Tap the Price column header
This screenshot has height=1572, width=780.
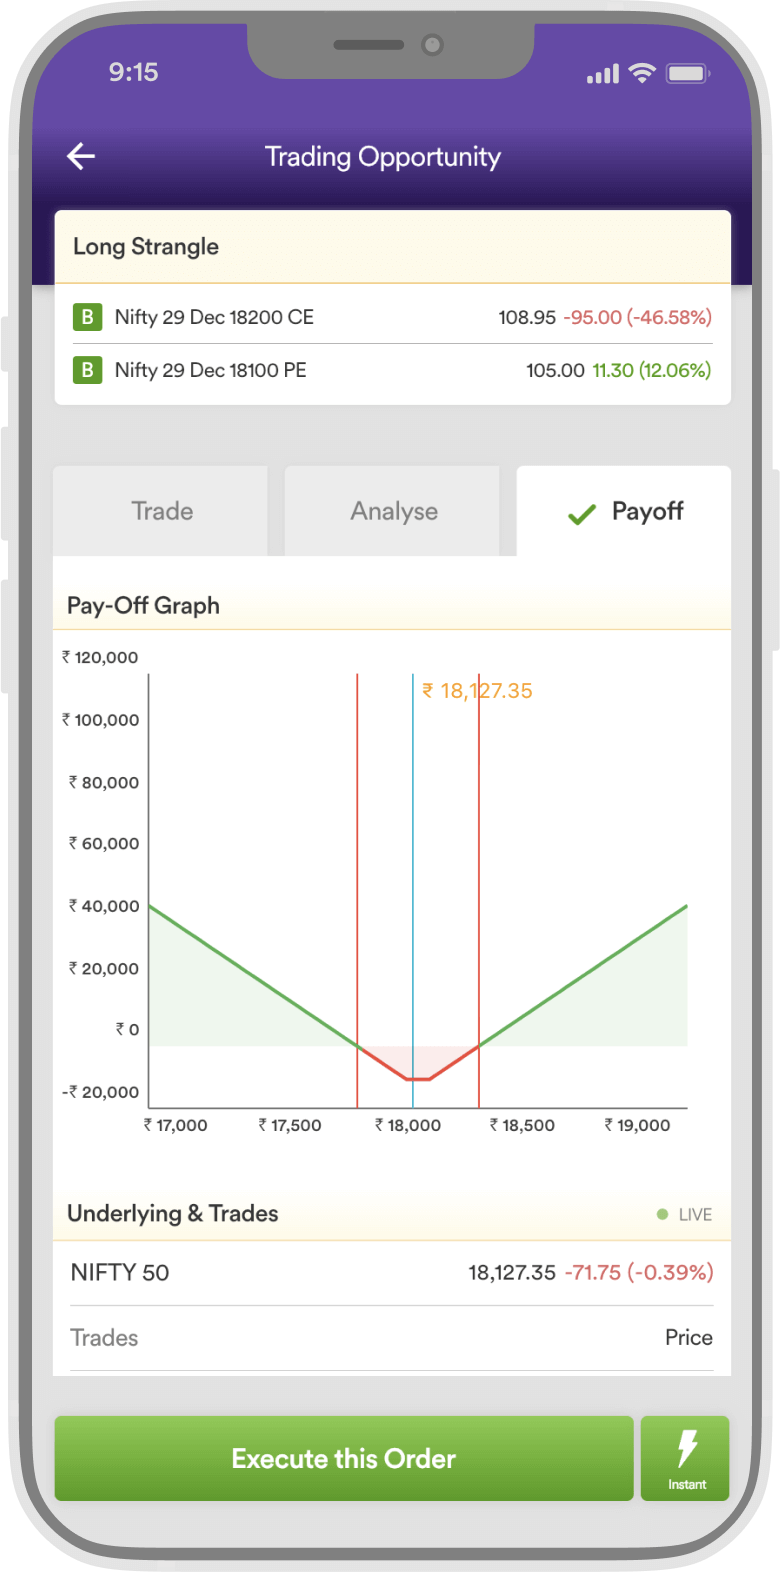tap(688, 1337)
